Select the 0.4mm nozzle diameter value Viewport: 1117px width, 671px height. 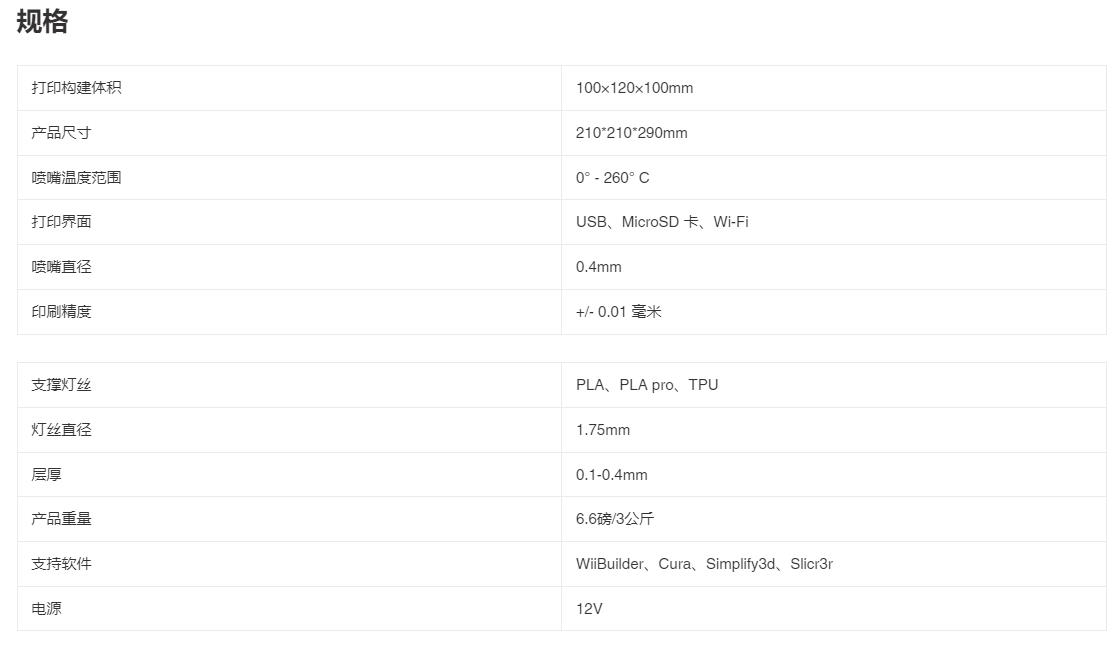click(x=598, y=267)
